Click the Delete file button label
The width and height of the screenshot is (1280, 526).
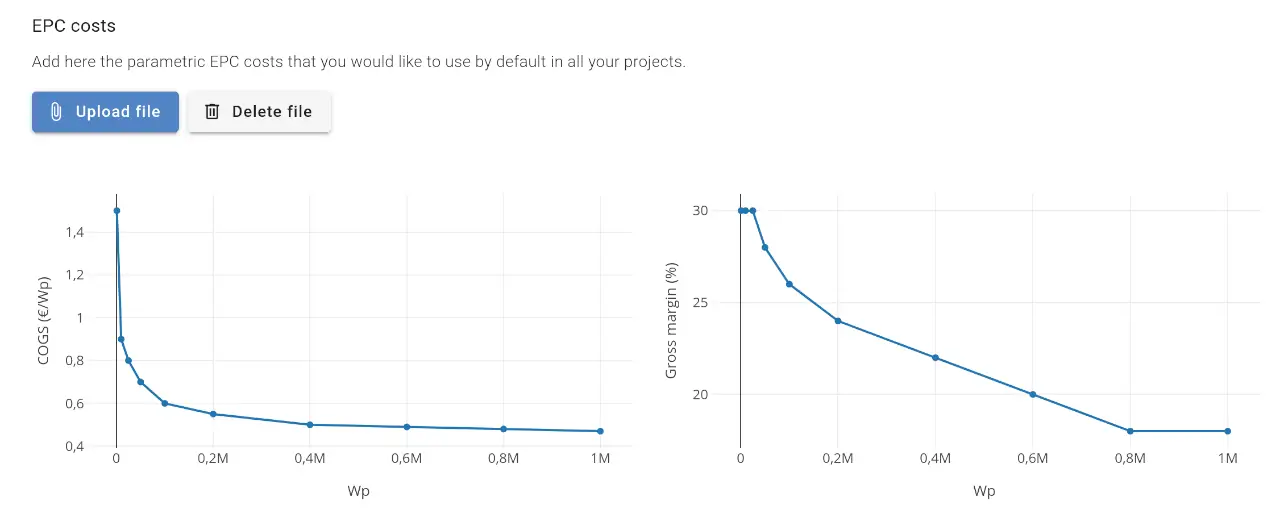pyautogui.click(x=272, y=112)
